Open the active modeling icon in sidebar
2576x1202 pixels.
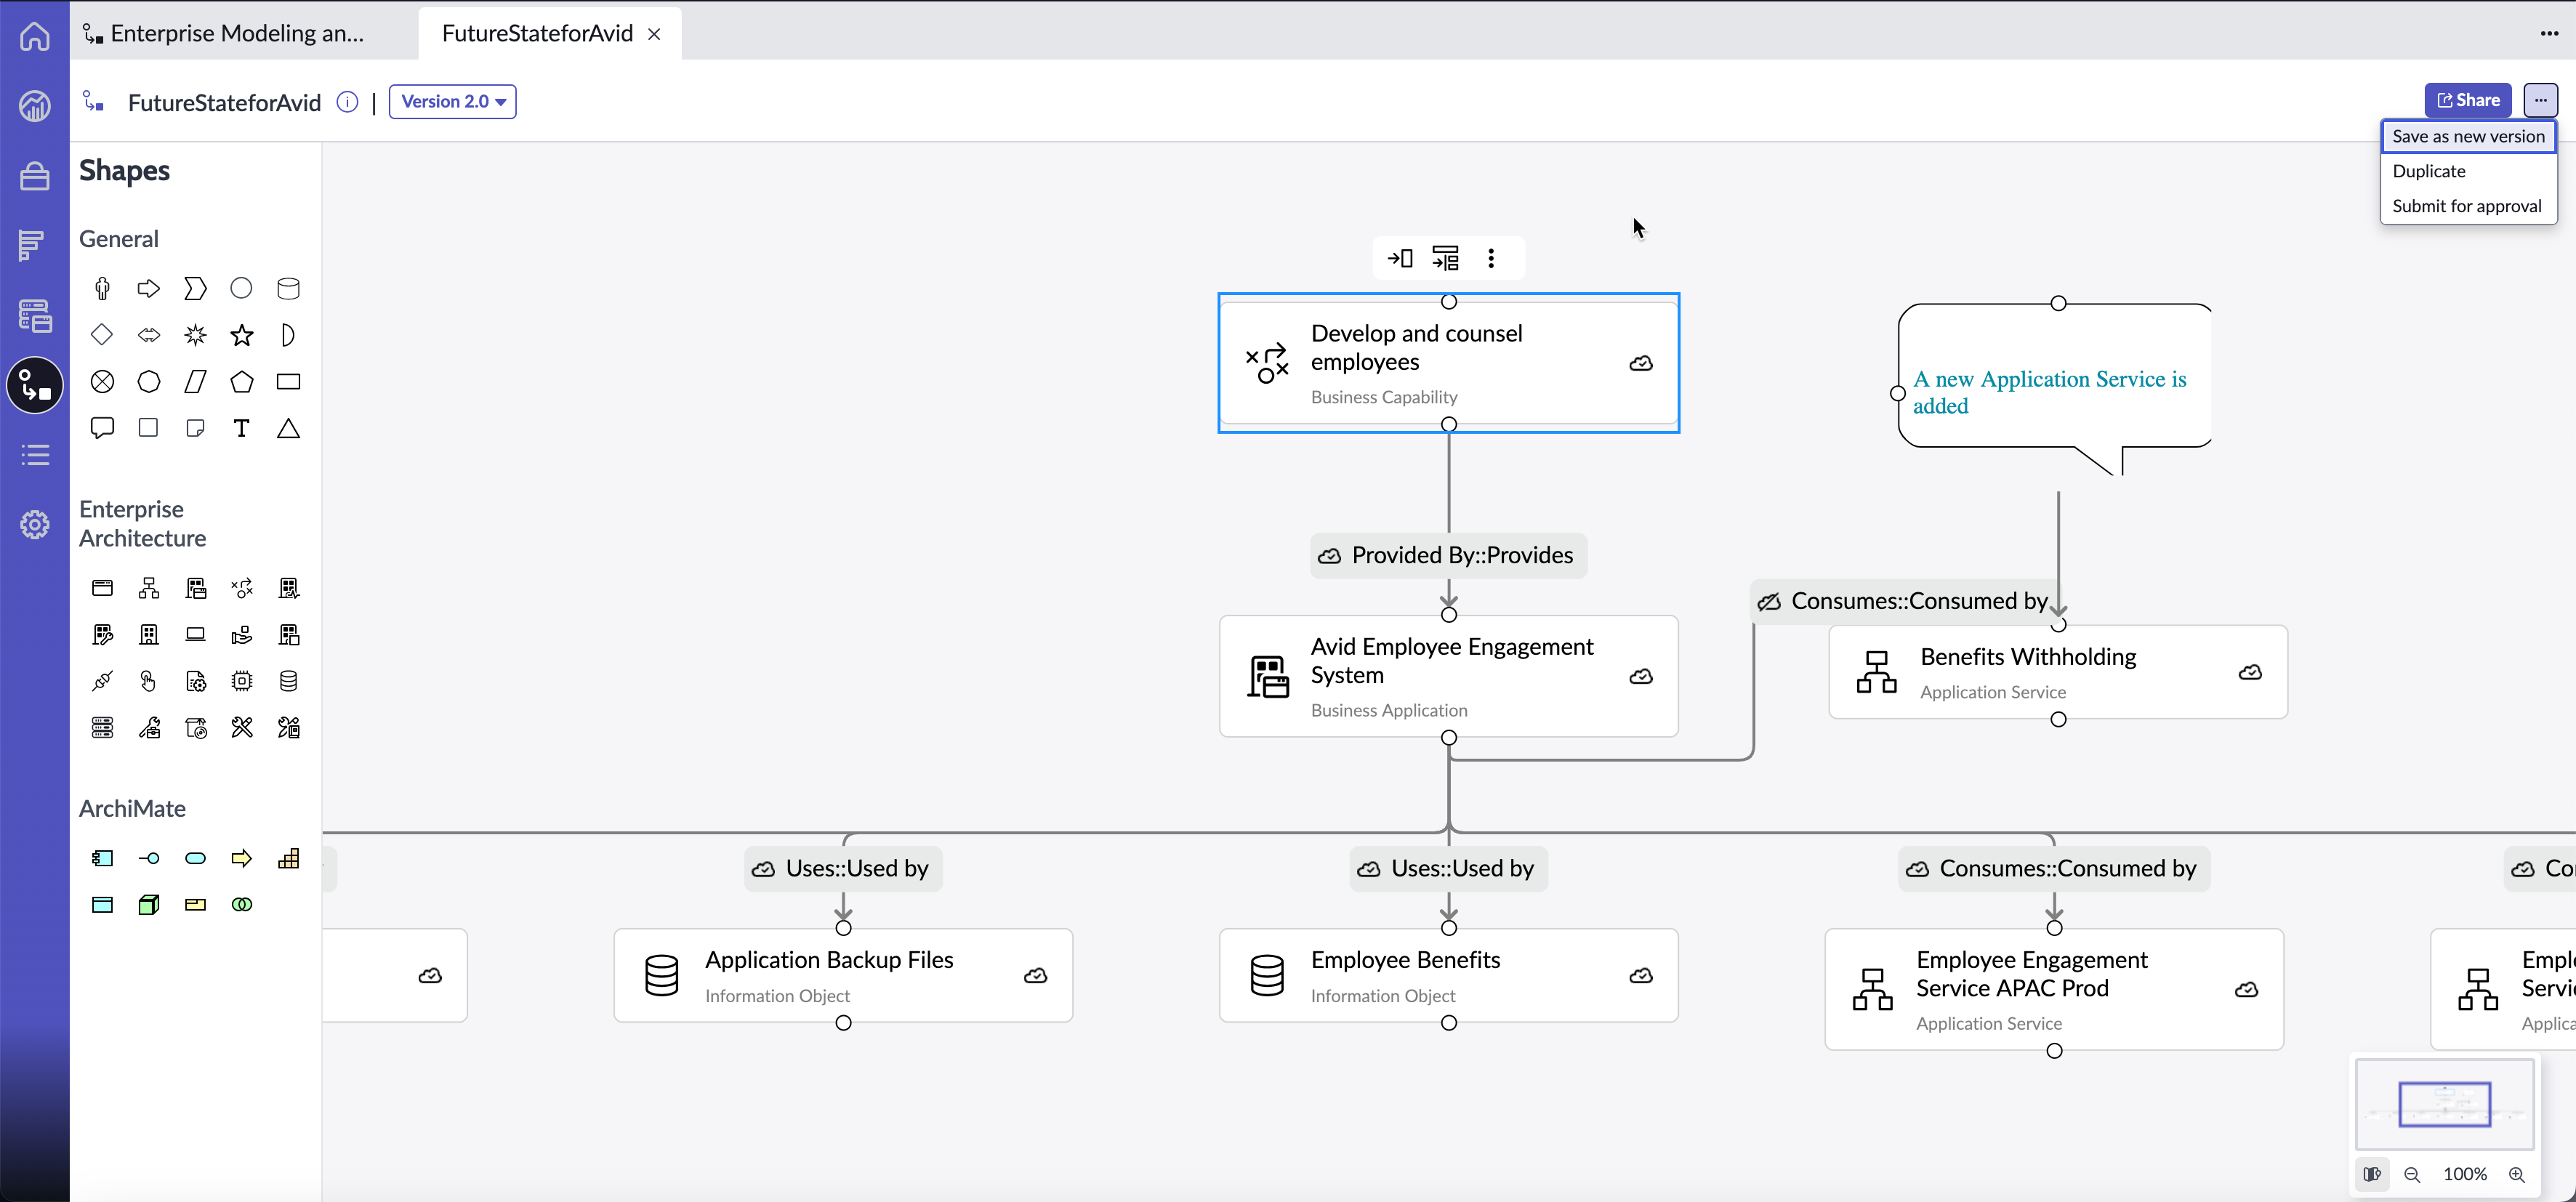pos(35,386)
